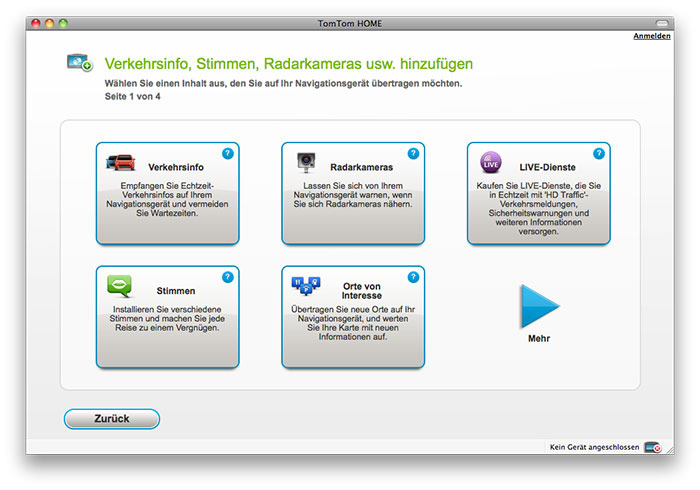Open the Stimmen voices card
This screenshot has width=700, height=490.
167,317
